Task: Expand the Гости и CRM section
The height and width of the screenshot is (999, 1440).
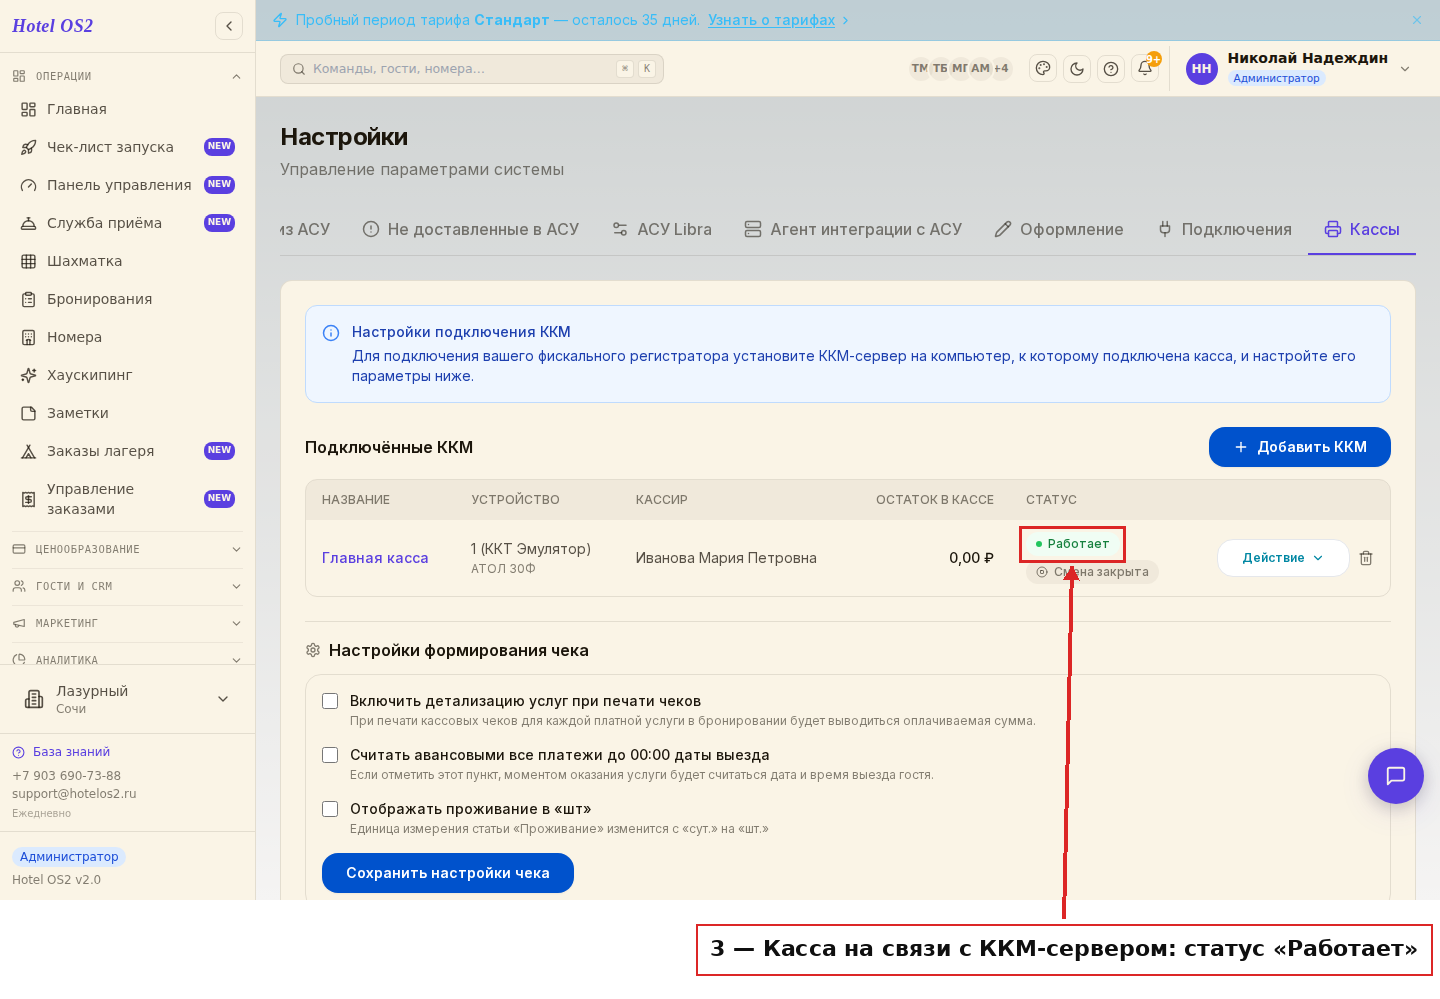Action: [128, 586]
